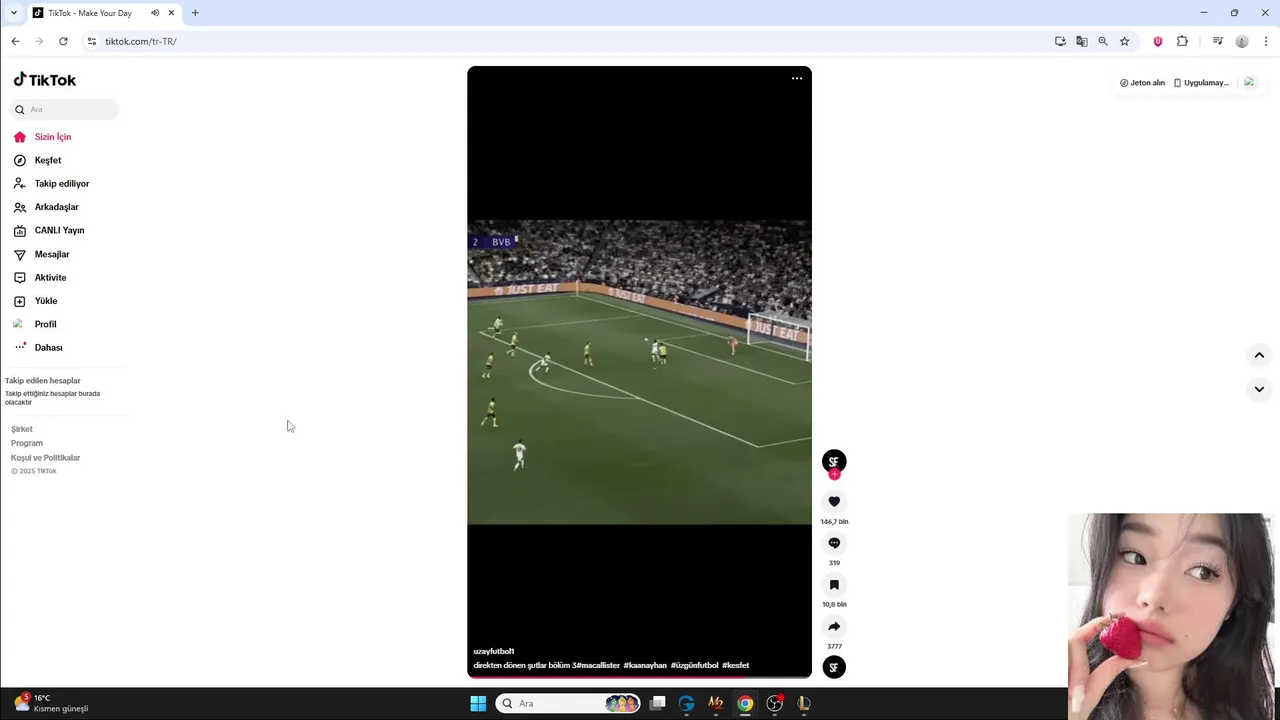Click the #kesfet hashtag
Screen dimensions: 1280x720
(736, 665)
